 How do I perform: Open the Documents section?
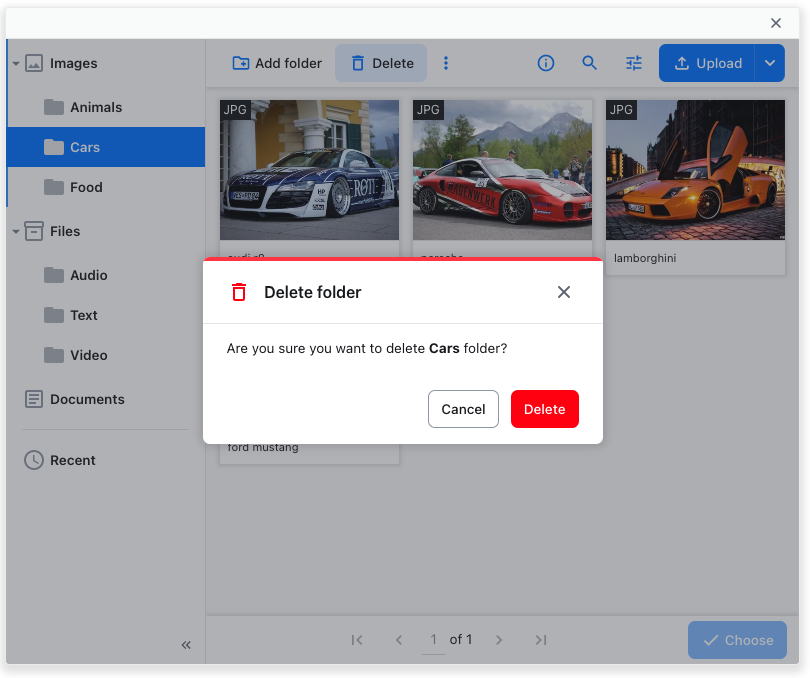(x=88, y=399)
